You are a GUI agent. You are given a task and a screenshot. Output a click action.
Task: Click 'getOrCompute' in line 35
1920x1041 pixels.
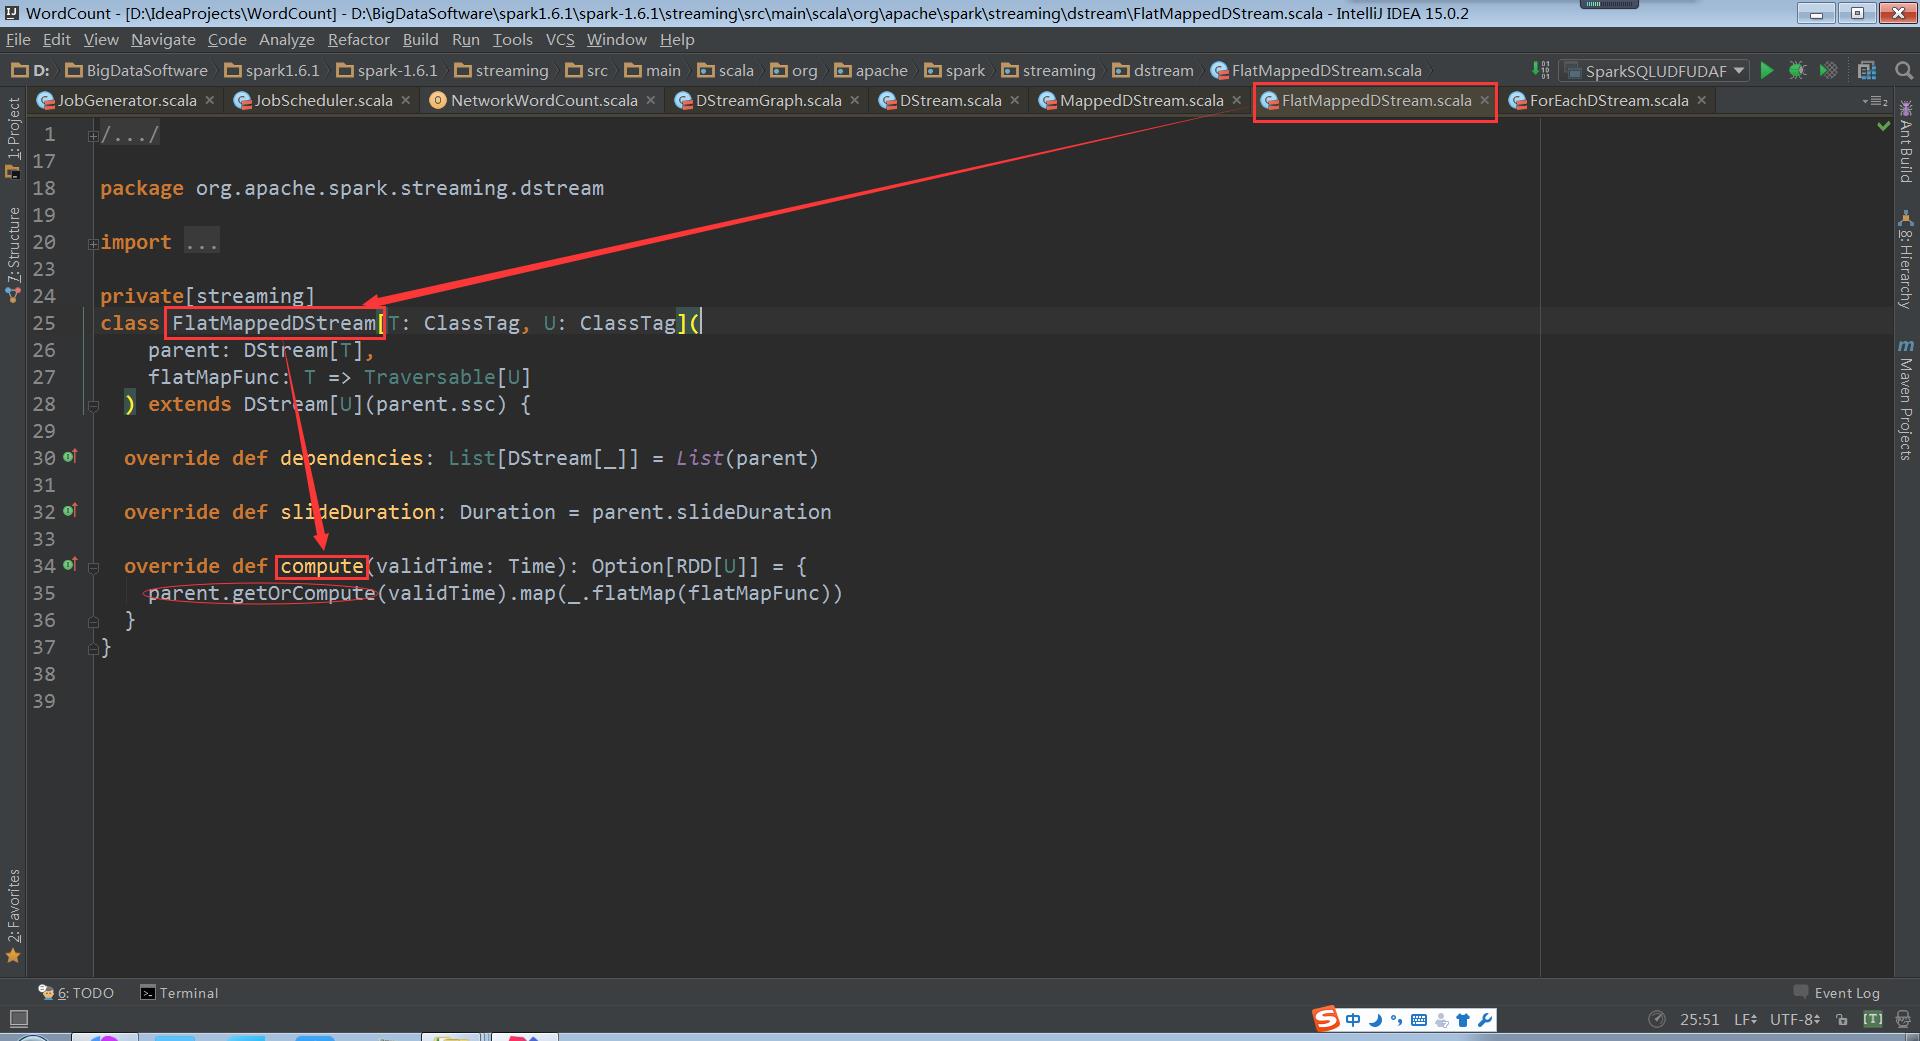pyautogui.click(x=303, y=593)
